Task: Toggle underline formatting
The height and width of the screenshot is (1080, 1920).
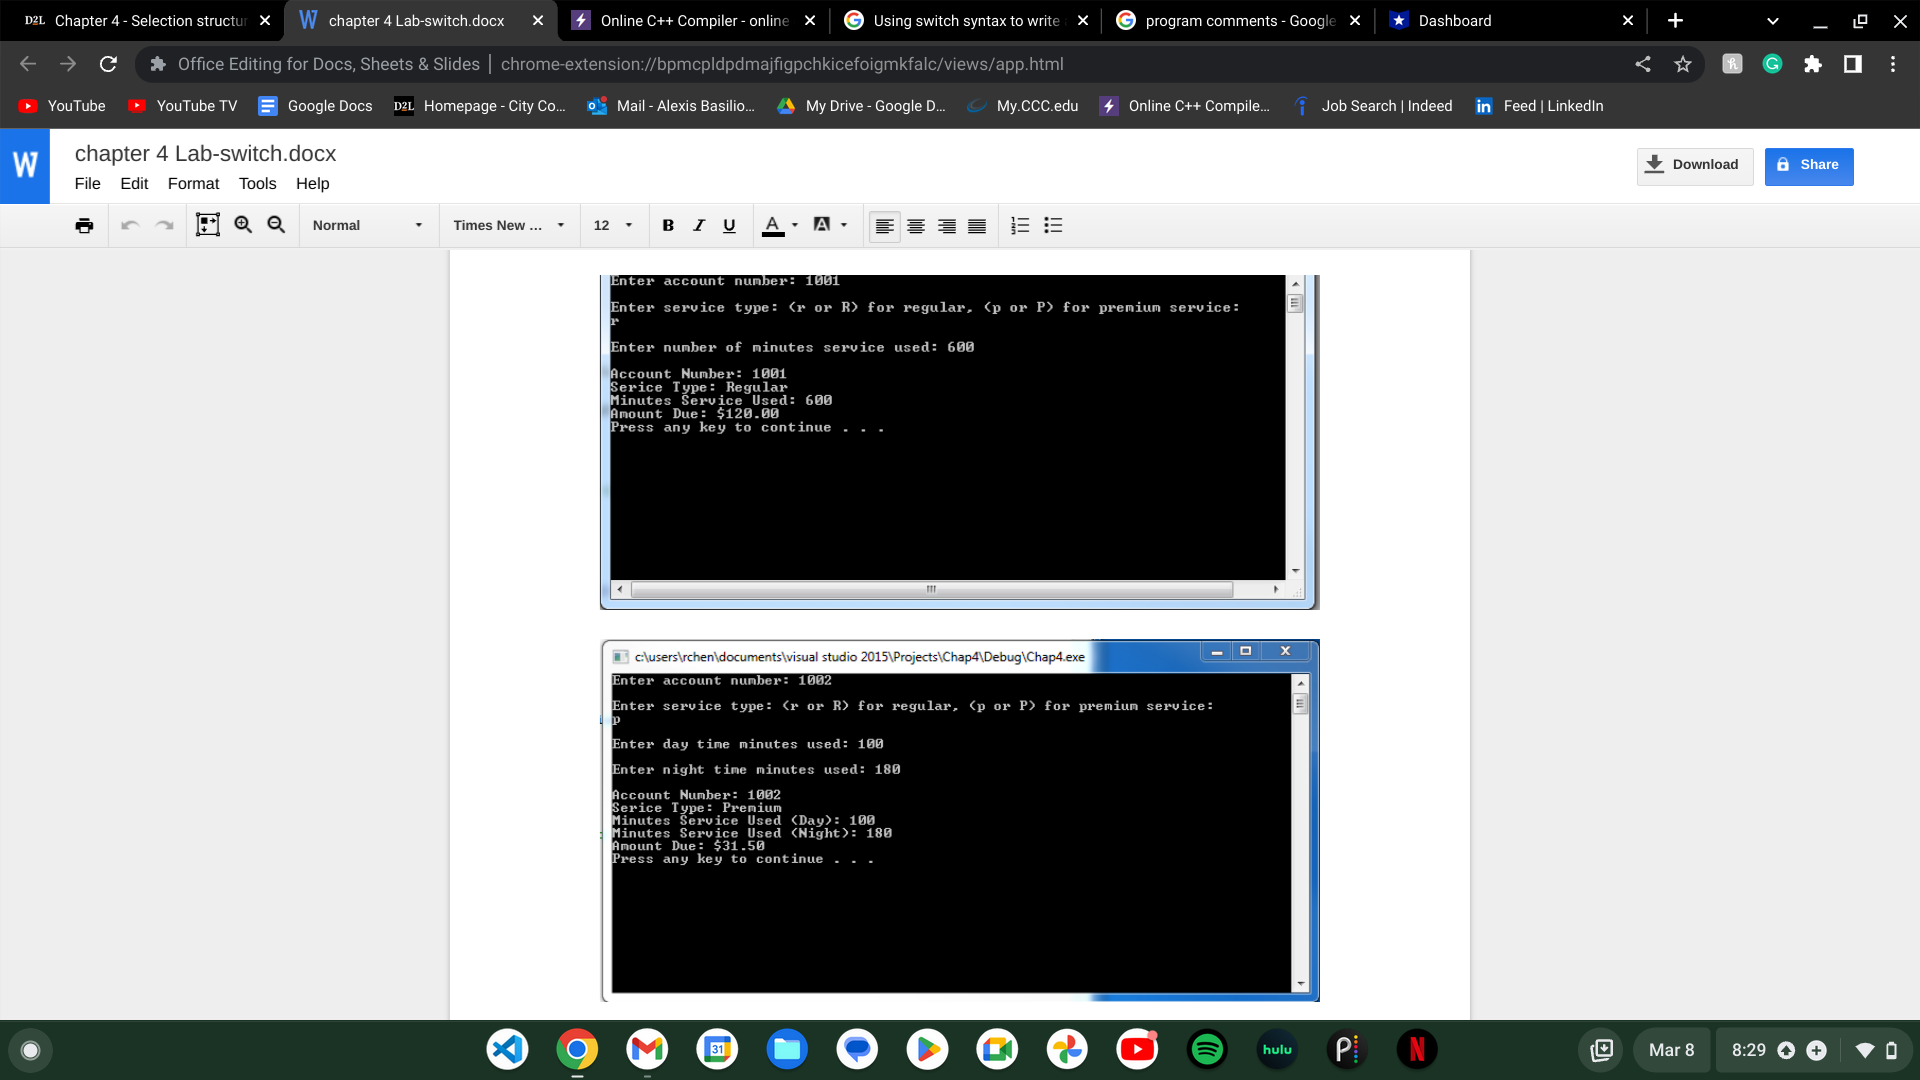Action: (x=728, y=226)
